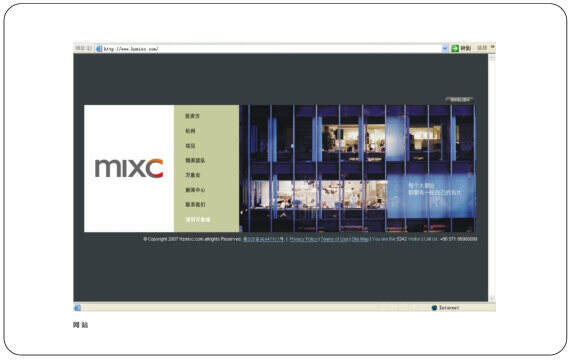Click the status bar page icon
The width and height of the screenshot is (570, 360).
click(77, 308)
